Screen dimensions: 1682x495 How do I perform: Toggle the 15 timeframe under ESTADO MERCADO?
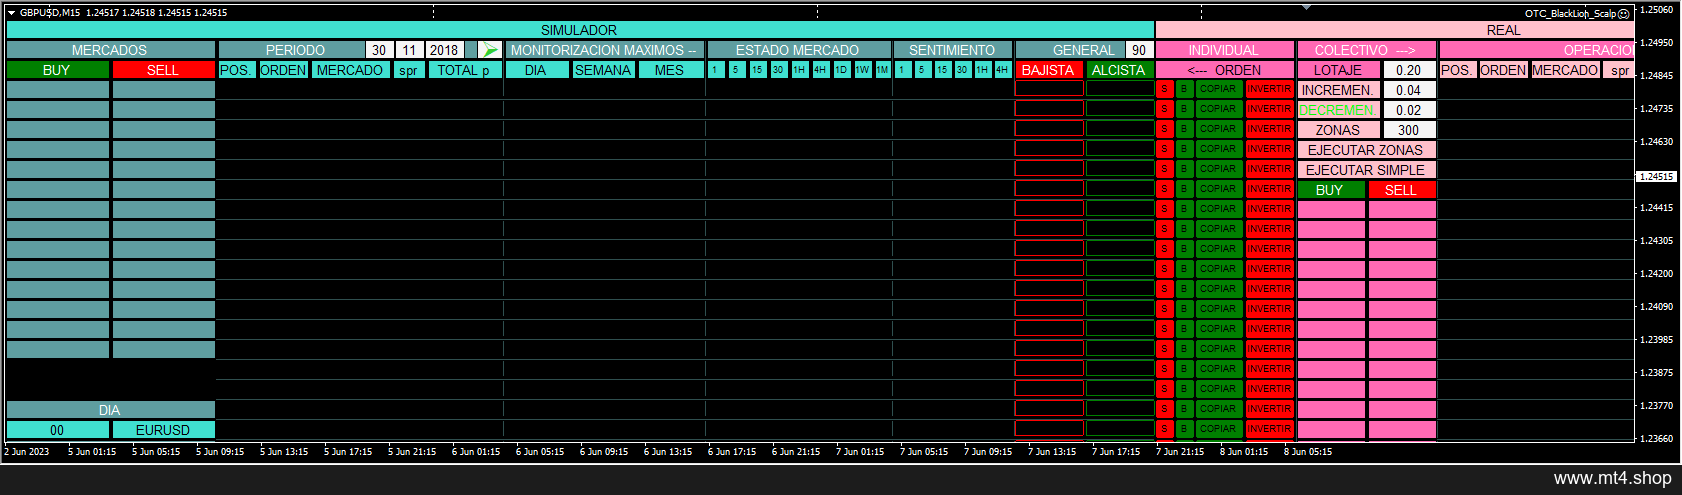[x=757, y=70]
